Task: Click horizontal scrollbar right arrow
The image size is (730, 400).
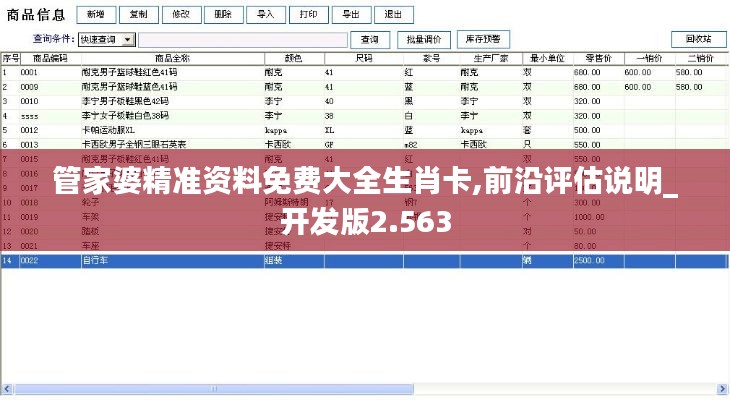Action: point(722,388)
